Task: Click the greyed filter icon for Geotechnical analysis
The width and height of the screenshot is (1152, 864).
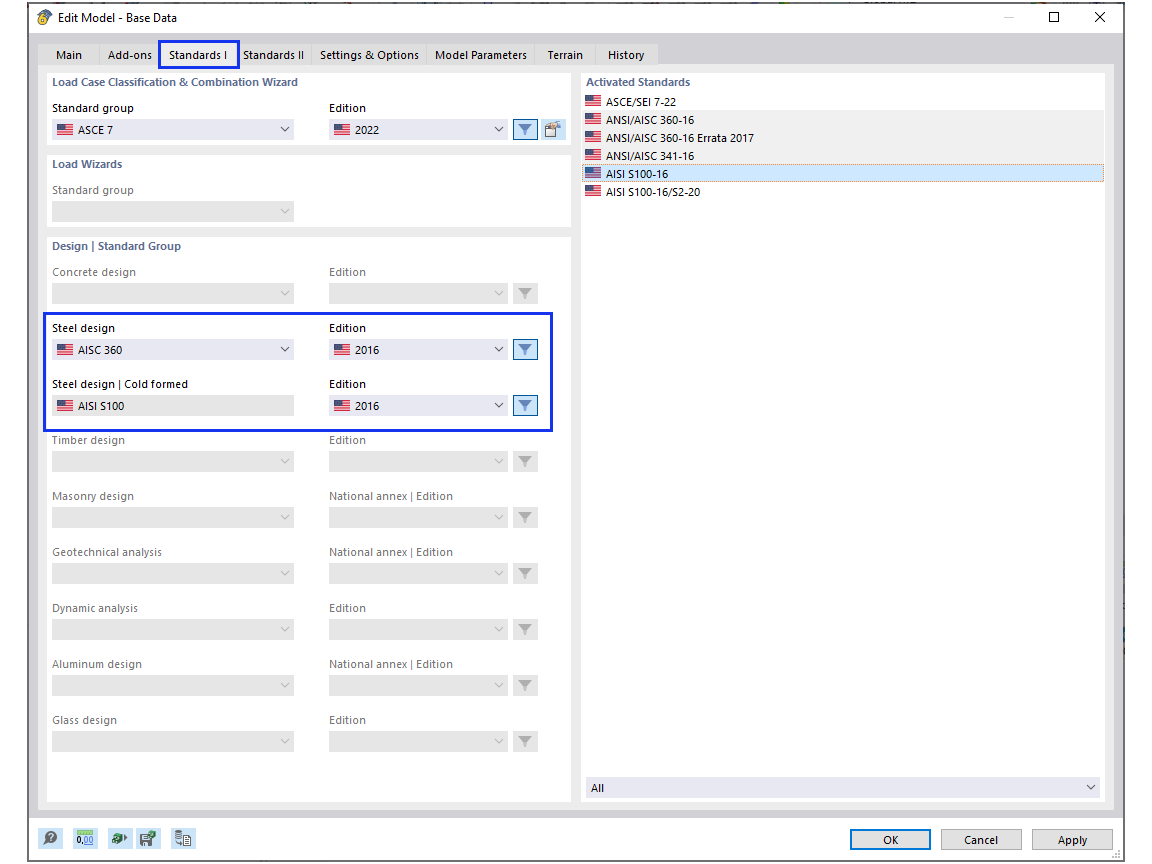Action: 525,573
